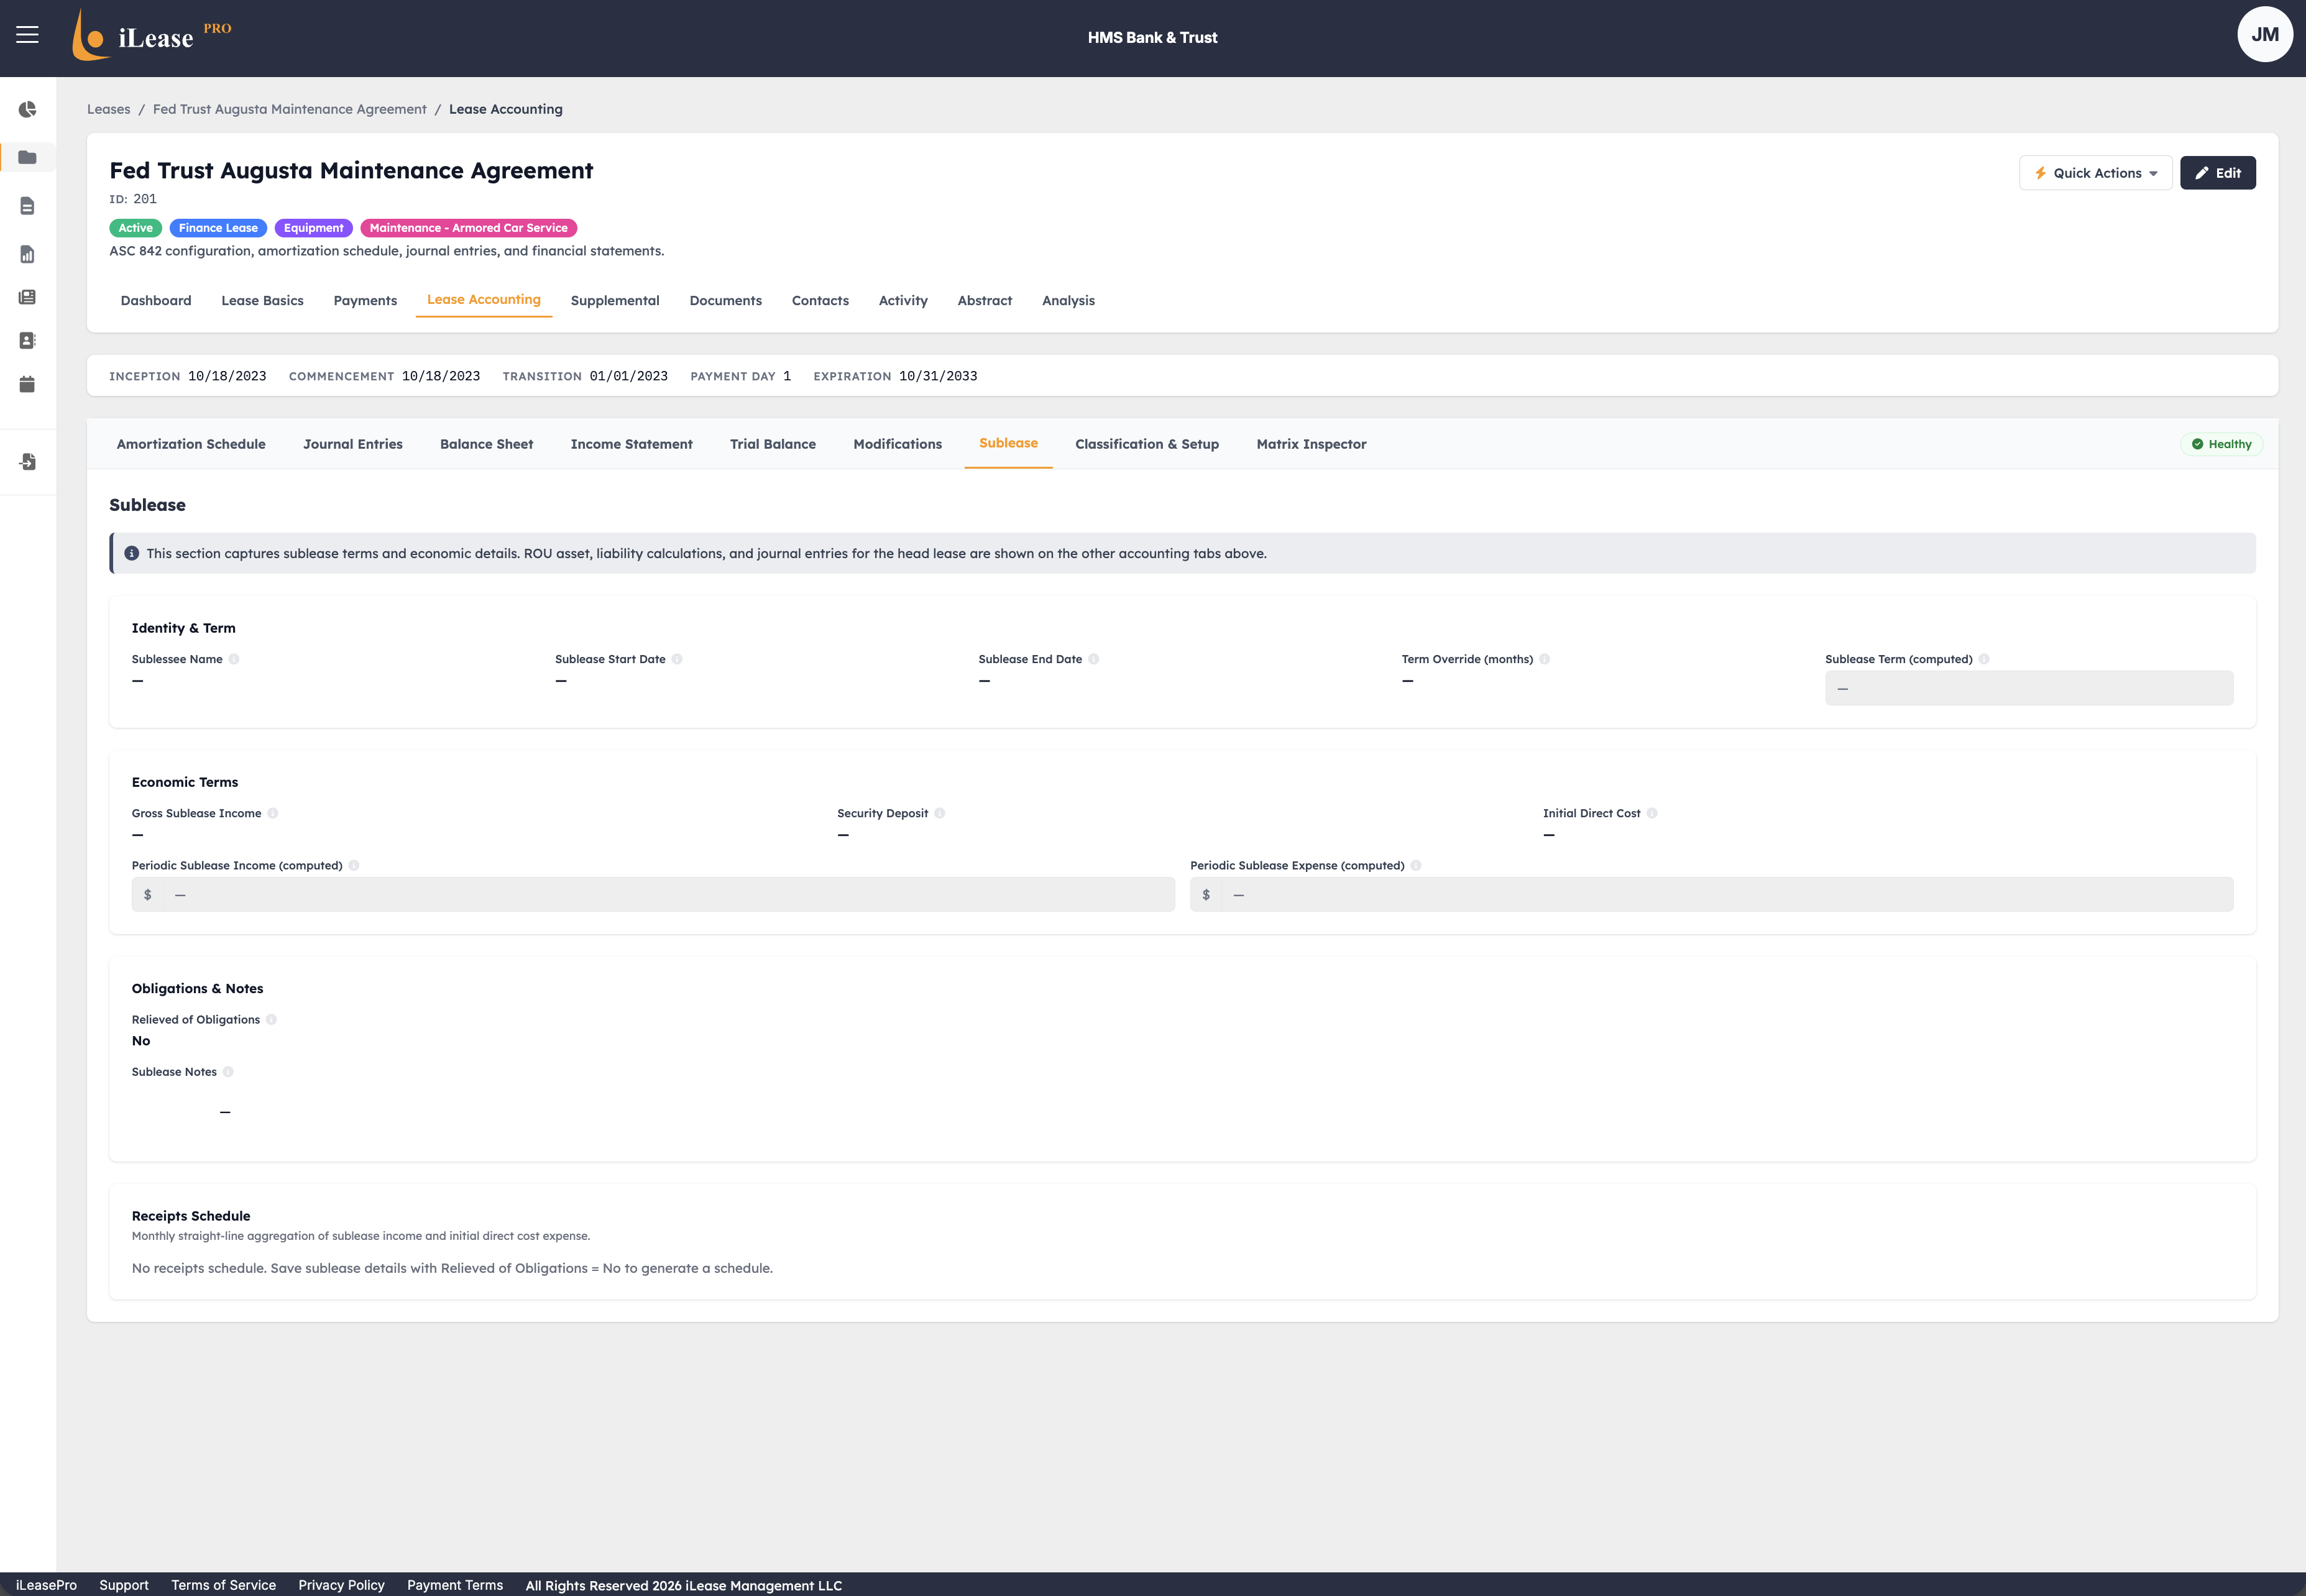2306x1596 pixels.
Task: Open the hamburger navigation menu
Action: 27,35
